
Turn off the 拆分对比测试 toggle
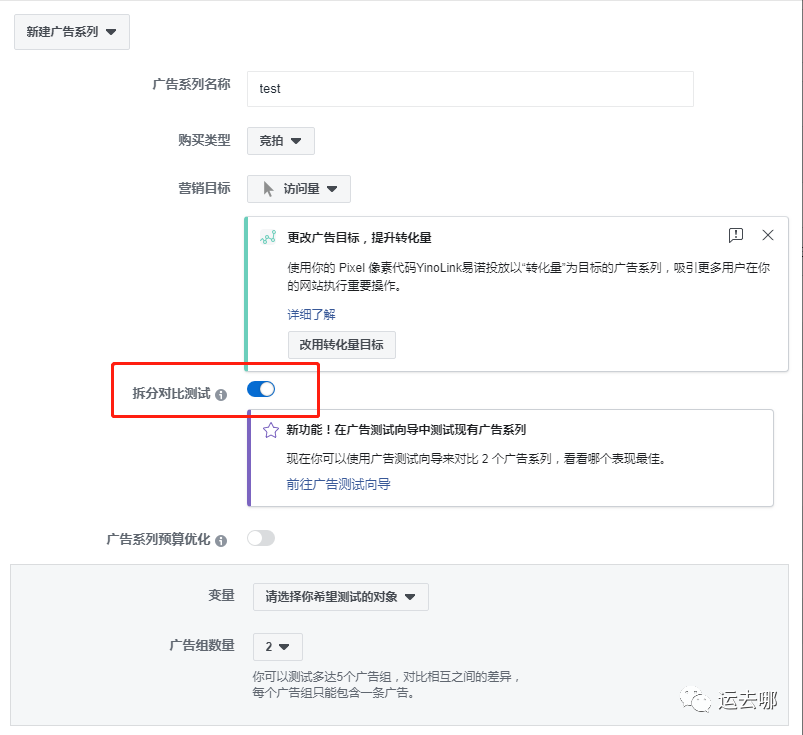(261, 389)
